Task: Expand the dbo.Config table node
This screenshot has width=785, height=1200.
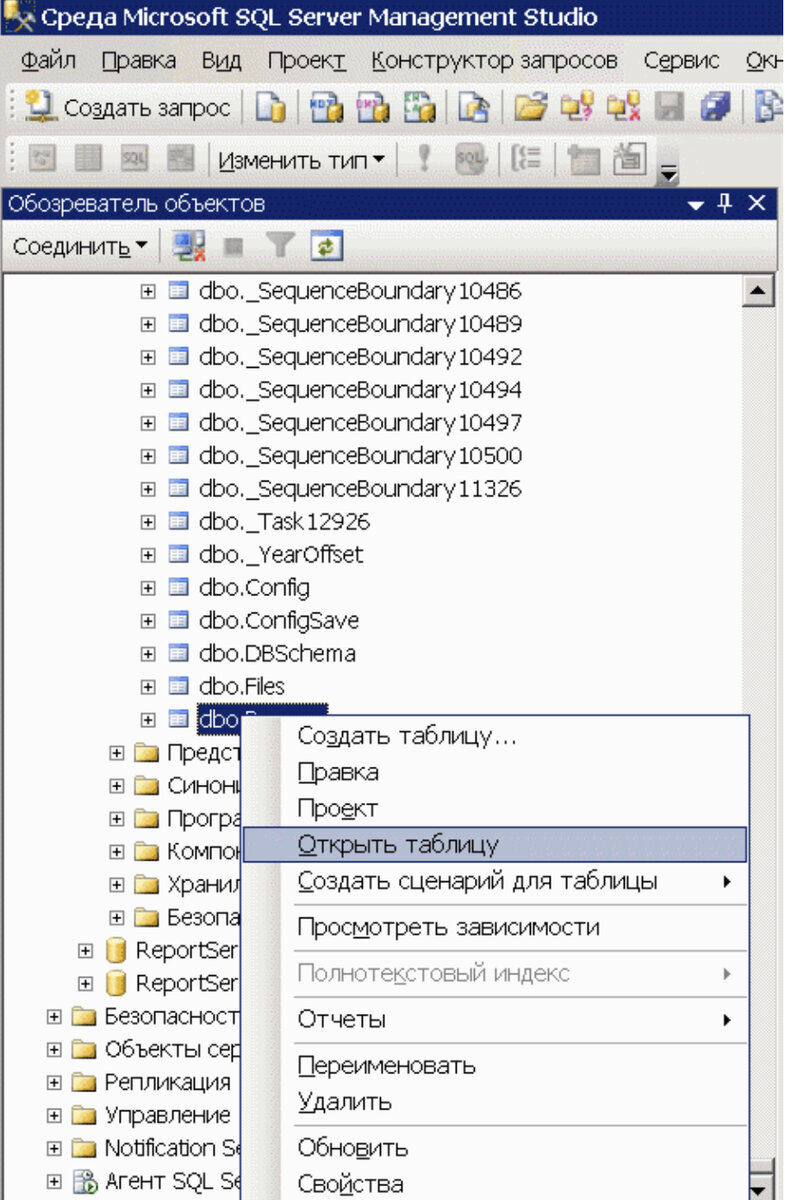Action: click(x=148, y=588)
